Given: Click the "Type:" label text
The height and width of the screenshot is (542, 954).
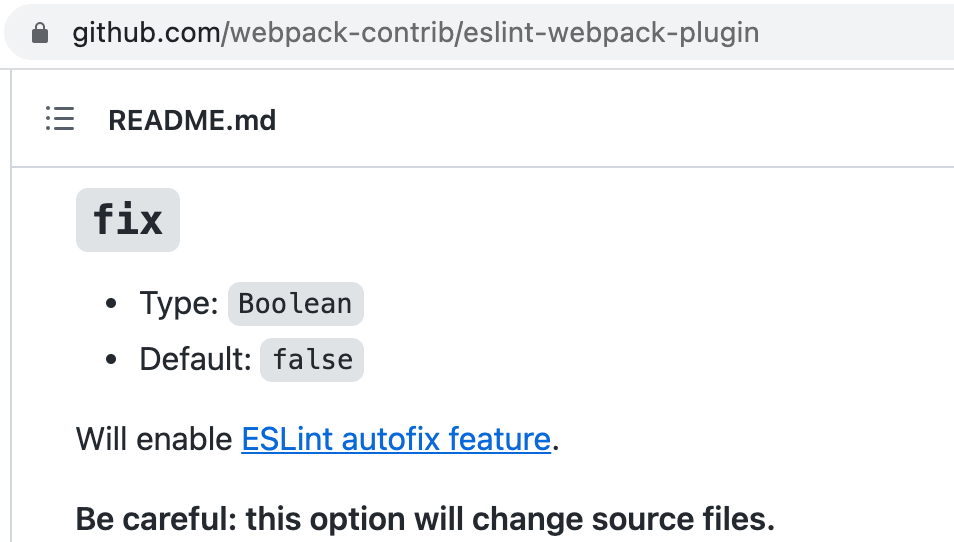Looking at the screenshot, I should coord(179,304).
